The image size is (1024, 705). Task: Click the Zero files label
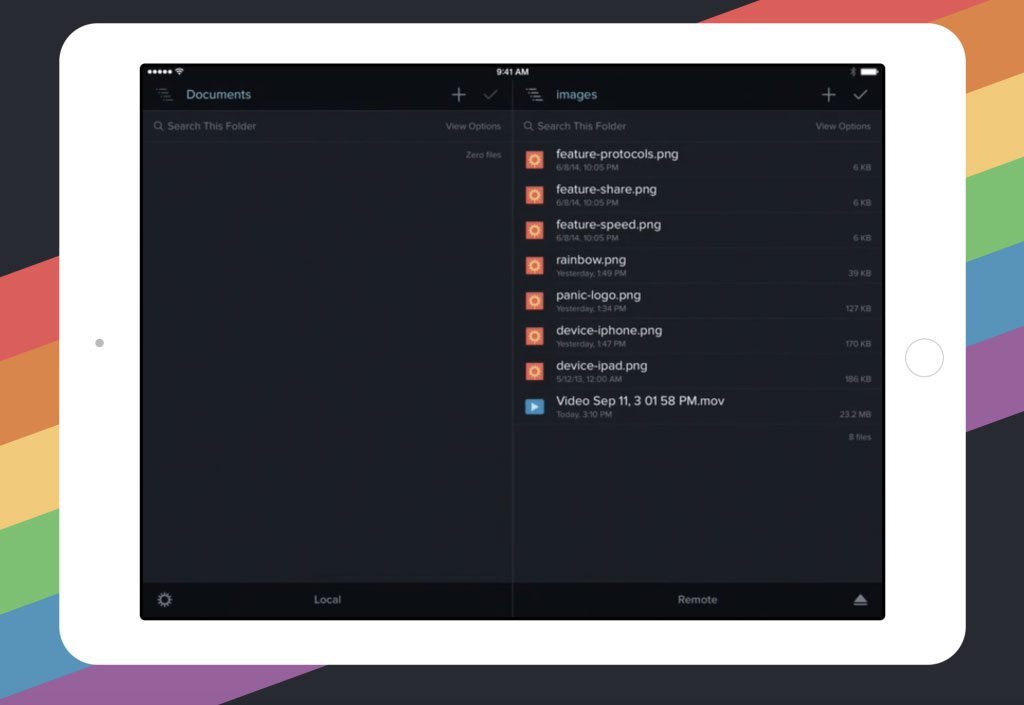[x=483, y=155]
